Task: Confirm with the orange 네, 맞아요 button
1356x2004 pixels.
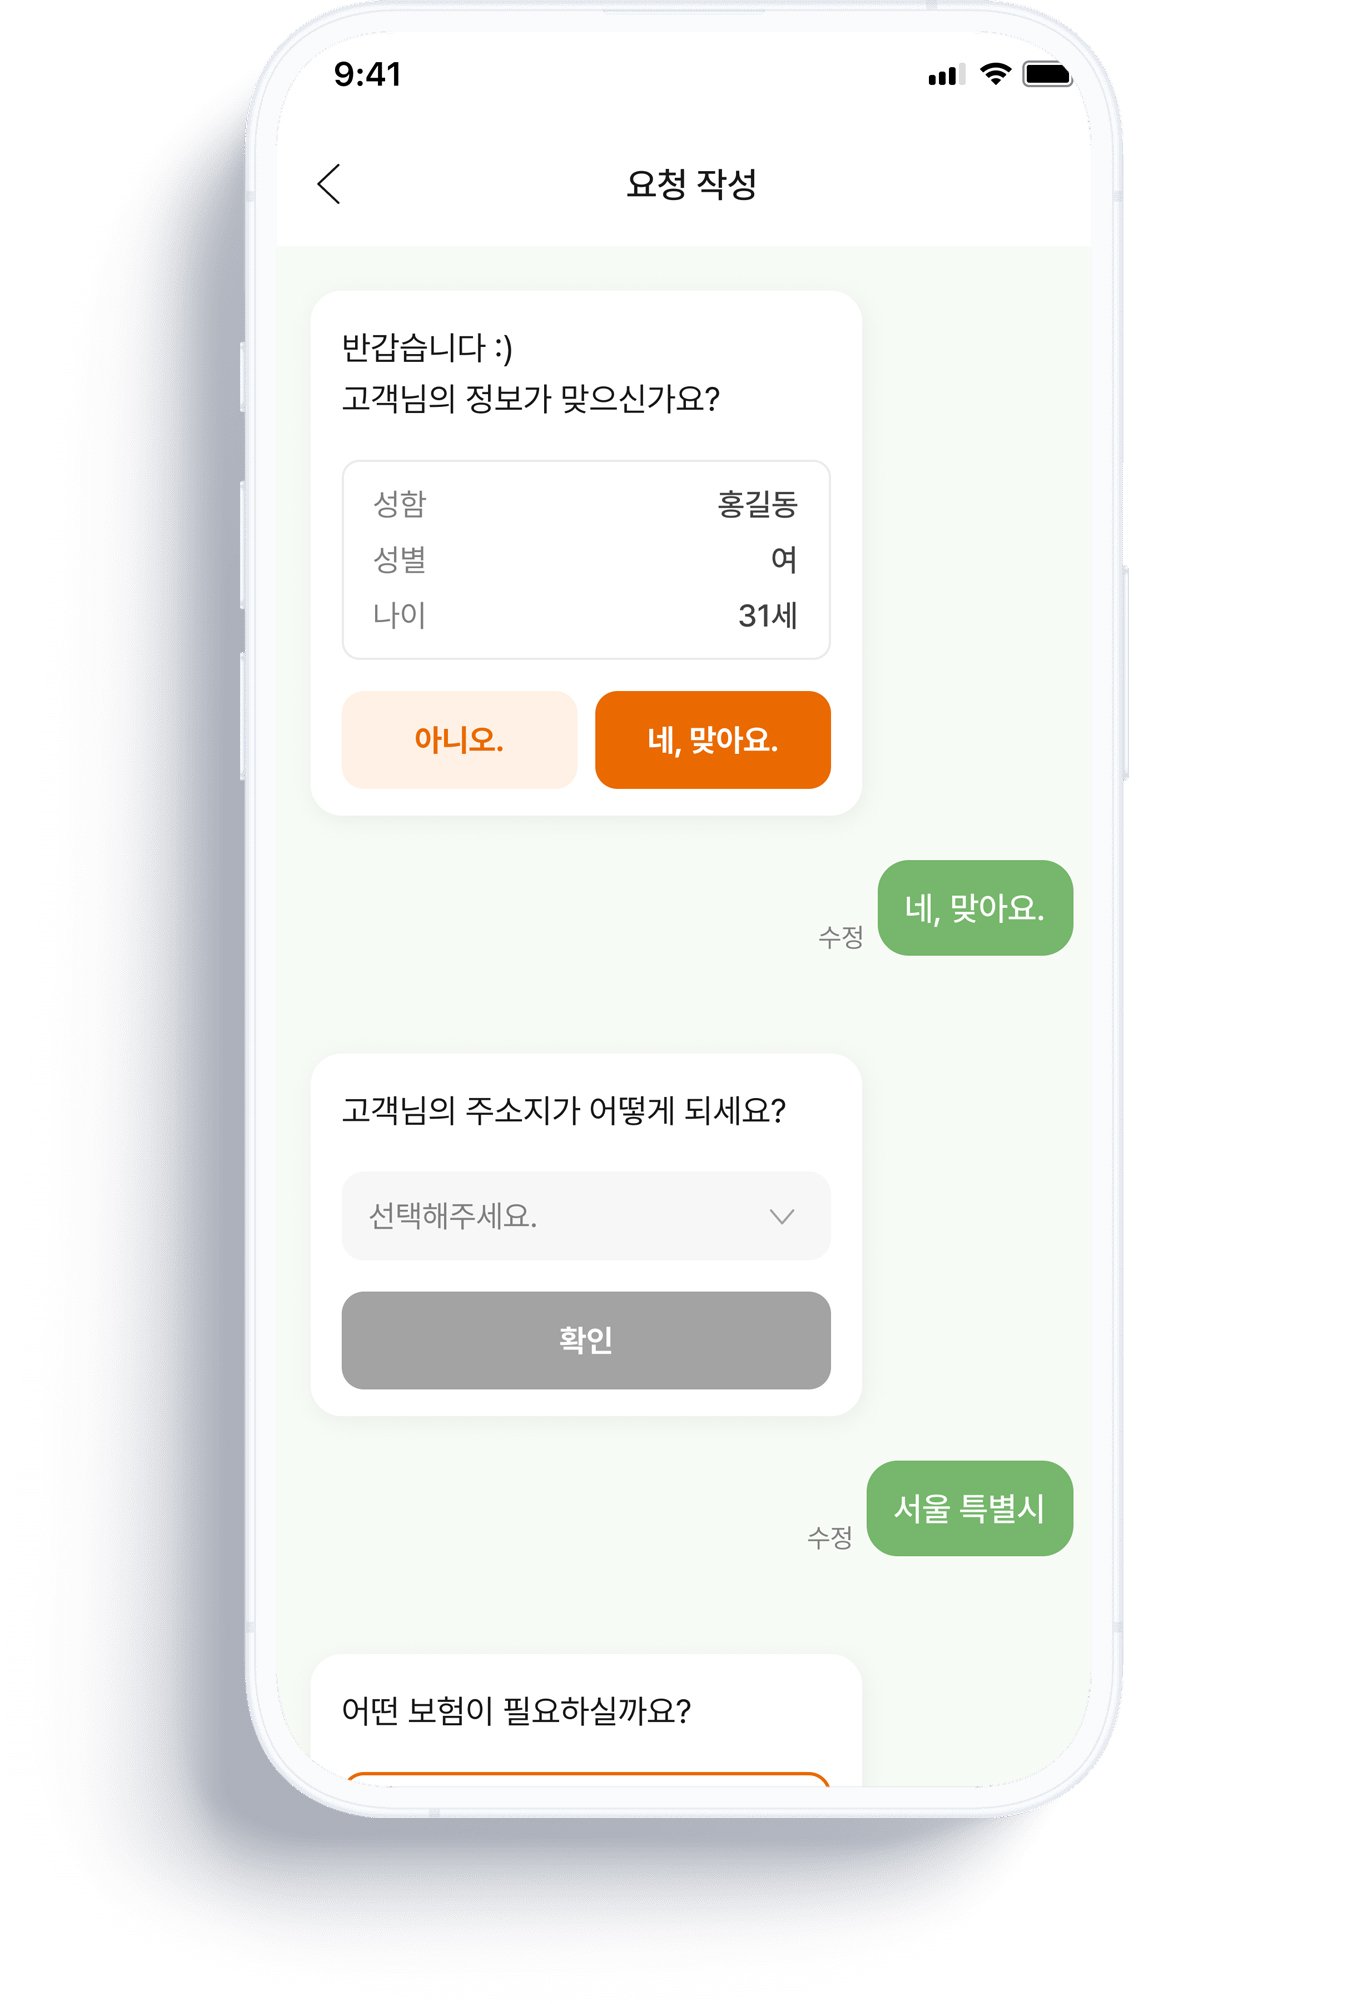Action: pos(712,740)
